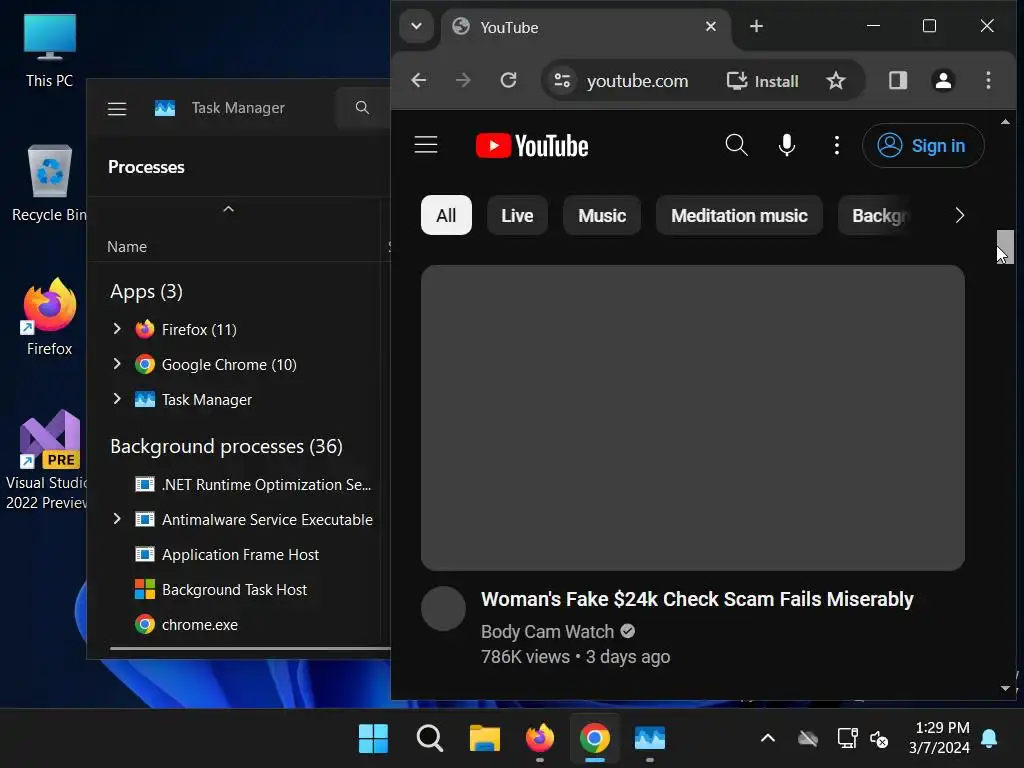Click the Background processes (36) header
The height and width of the screenshot is (768, 1024).
226,446
